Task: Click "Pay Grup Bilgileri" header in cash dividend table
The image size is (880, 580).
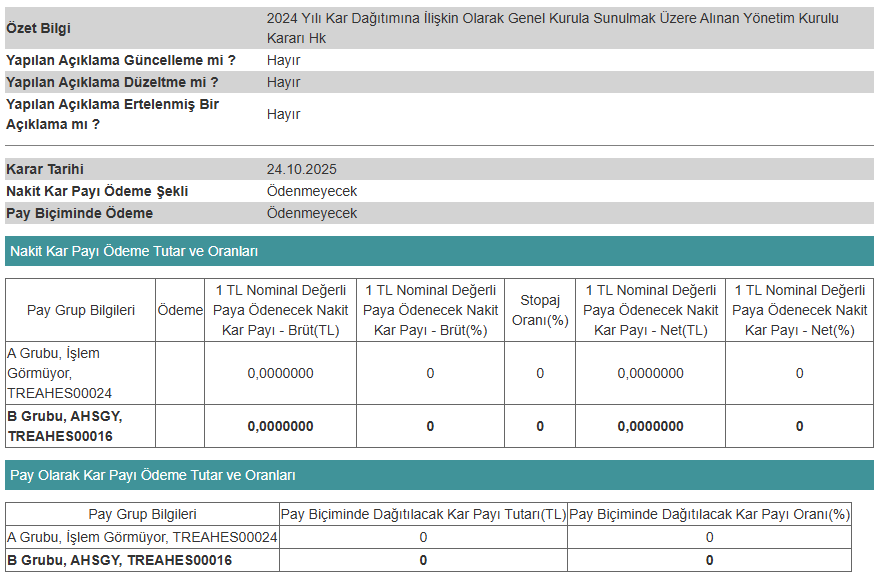Action: tap(81, 310)
